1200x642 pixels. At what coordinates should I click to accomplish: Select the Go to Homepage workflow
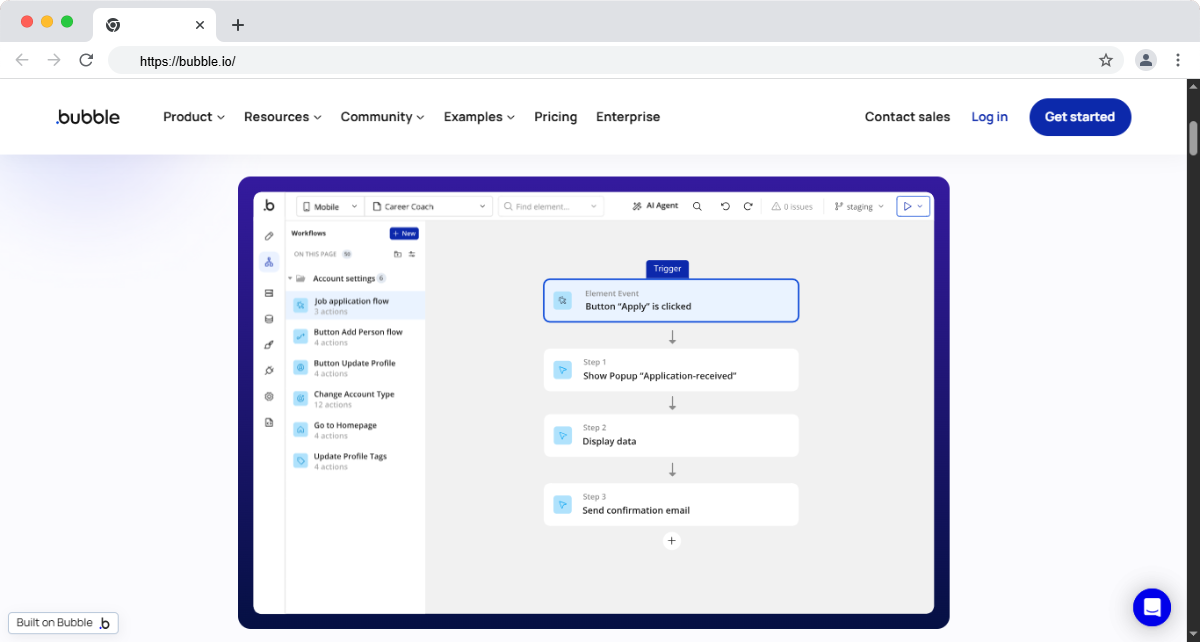point(356,430)
